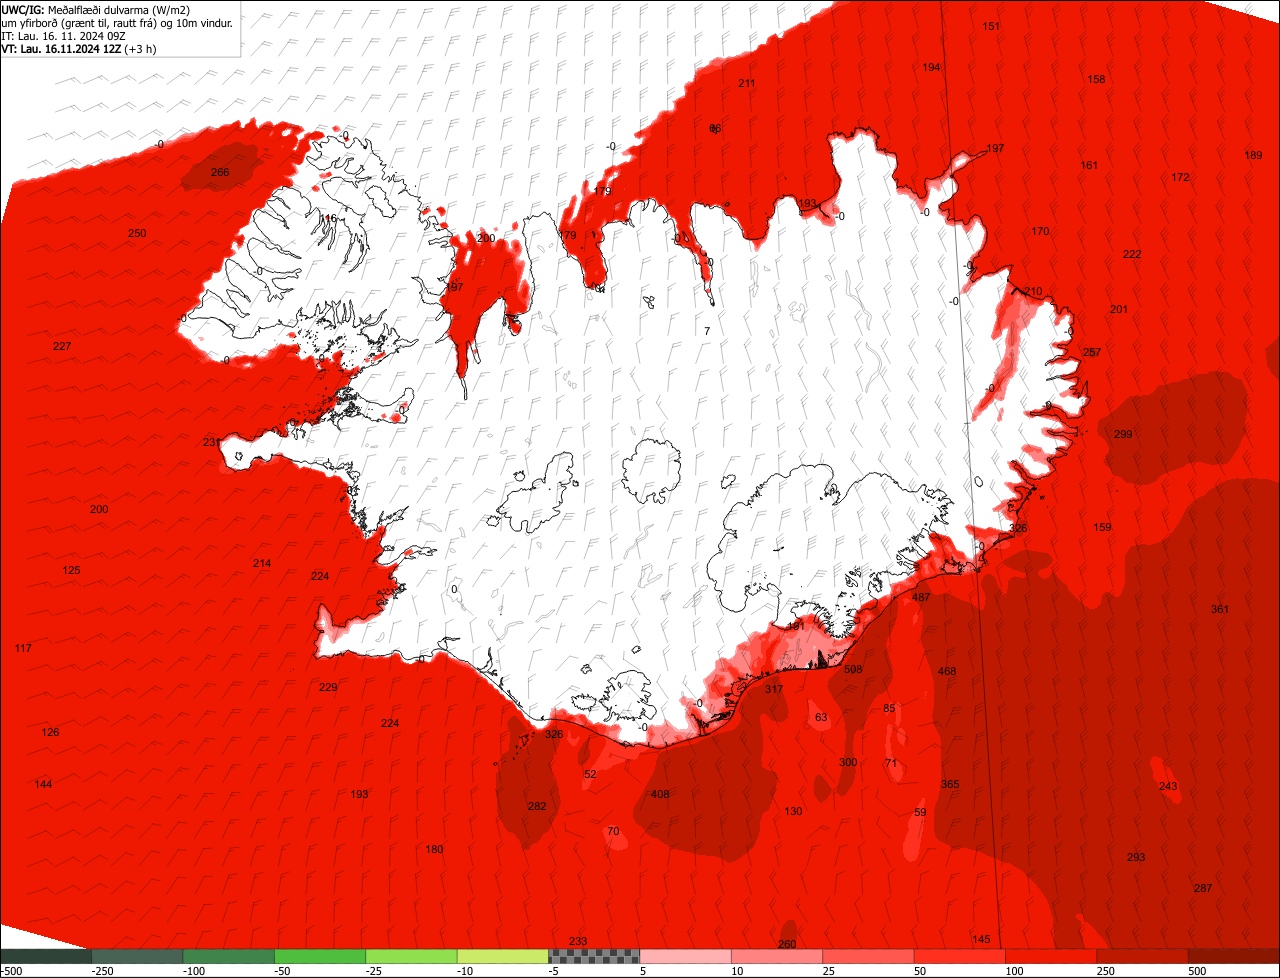1280x978 pixels.
Task: Click the map value 71
Action: click(x=892, y=763)
